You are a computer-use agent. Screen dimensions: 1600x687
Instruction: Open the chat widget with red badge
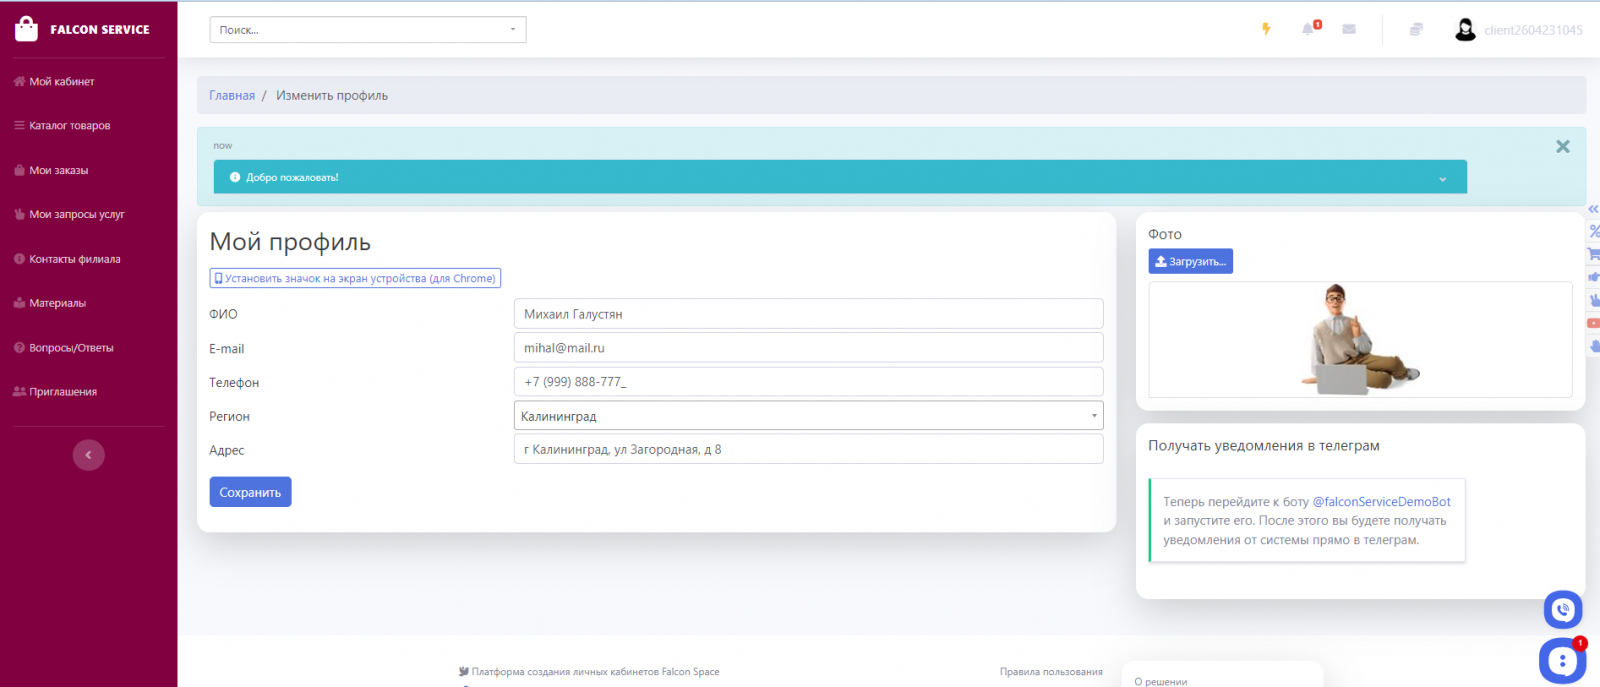[x=1562, y=660]
